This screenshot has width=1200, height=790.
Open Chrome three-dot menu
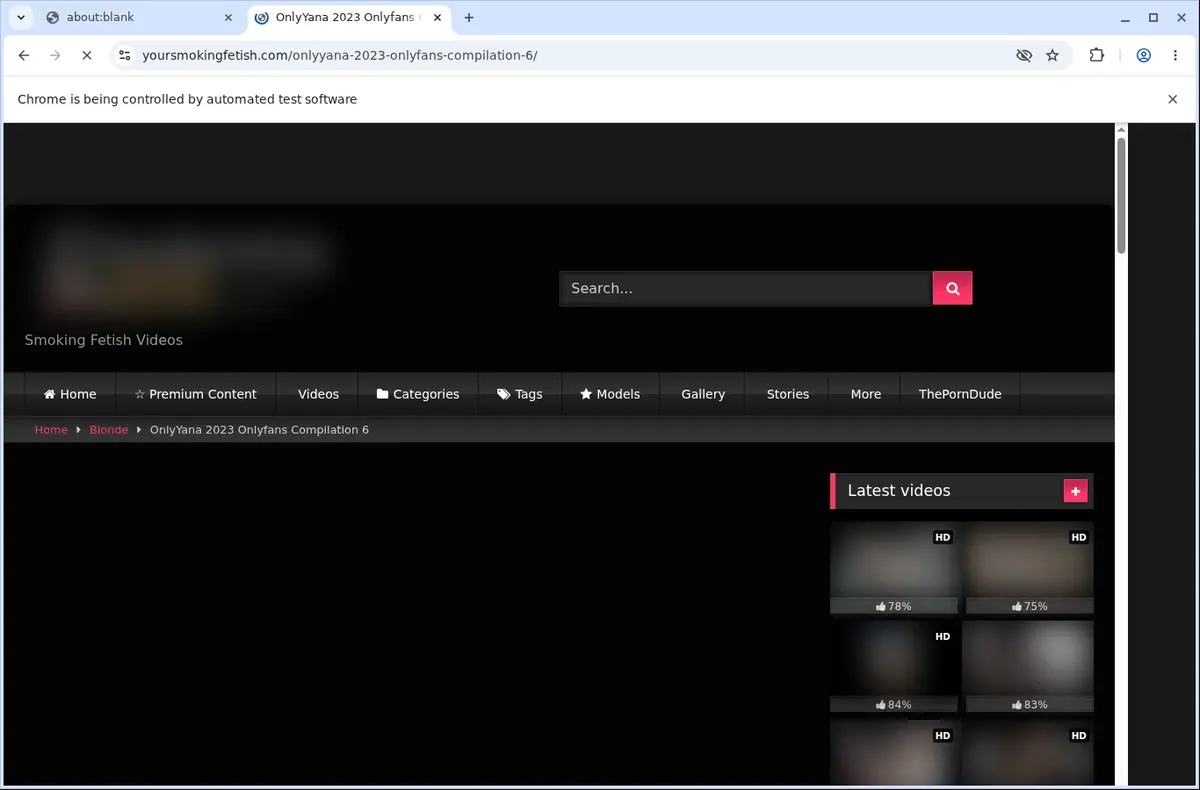tap(1174, 56)
